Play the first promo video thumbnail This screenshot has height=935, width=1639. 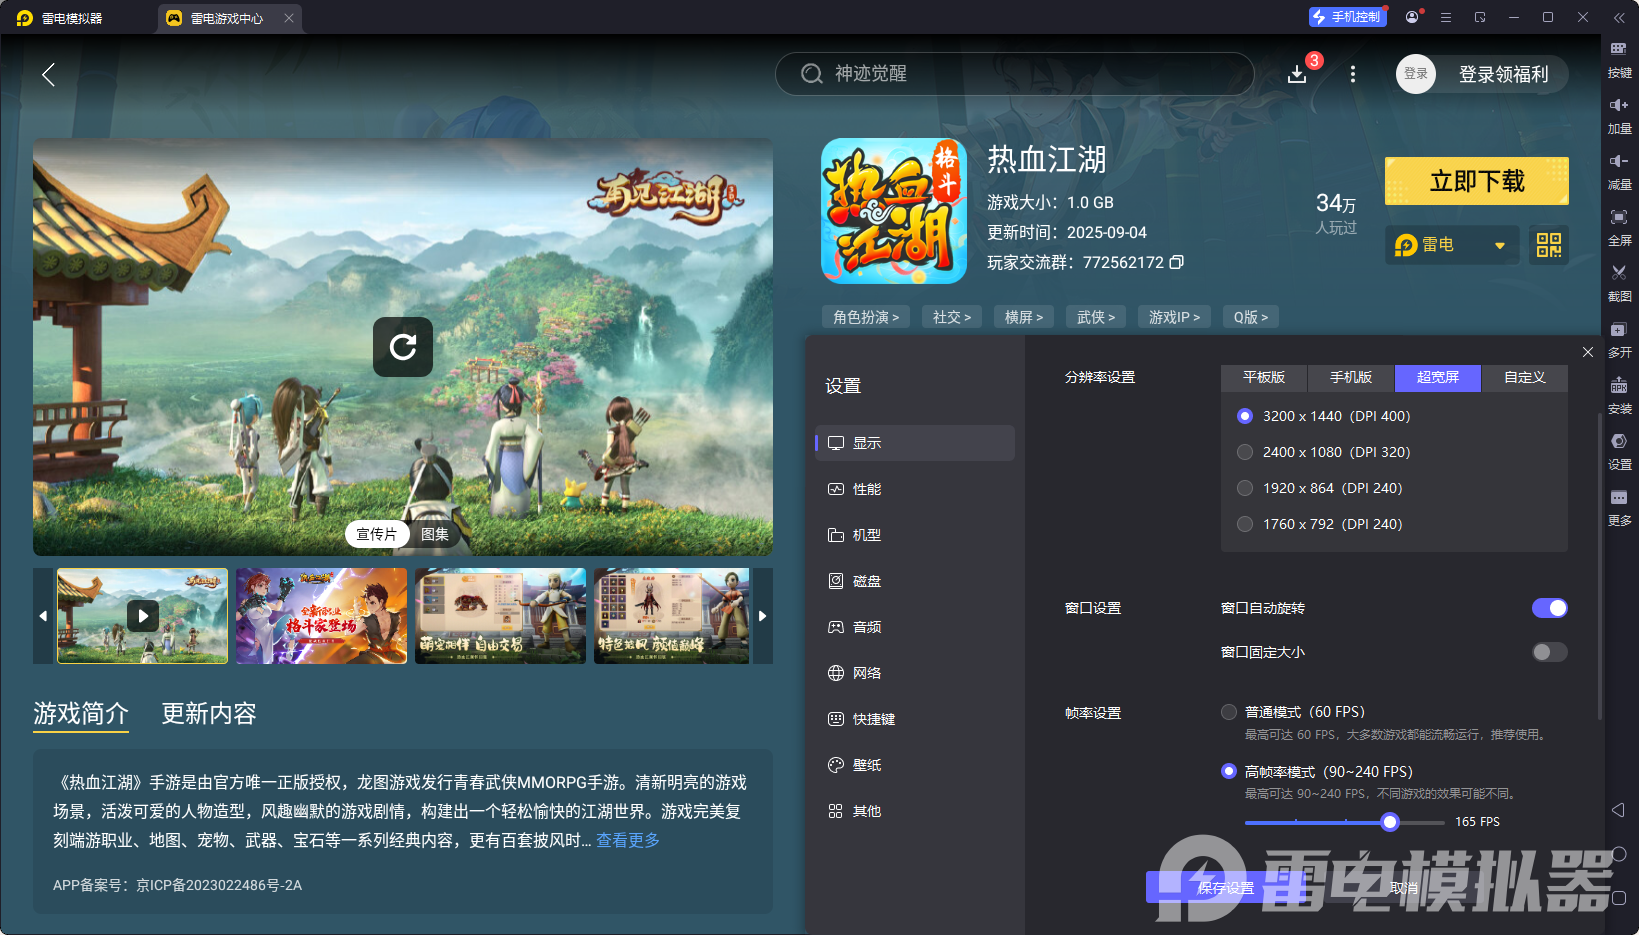pos(143,616)
